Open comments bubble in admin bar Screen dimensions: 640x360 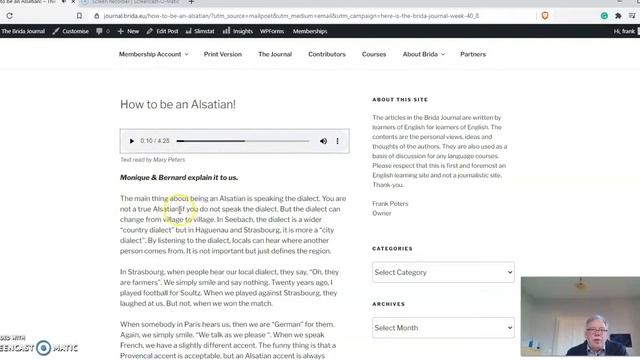[x=103, y=31]
